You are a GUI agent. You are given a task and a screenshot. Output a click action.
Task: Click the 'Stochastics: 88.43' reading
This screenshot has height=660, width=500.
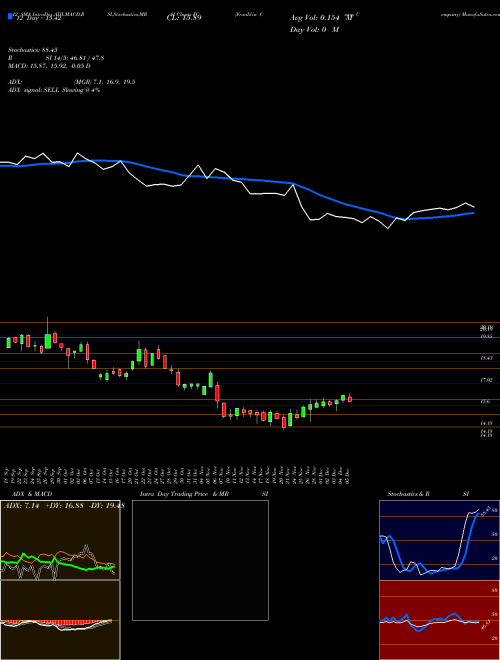pos(35,50)
